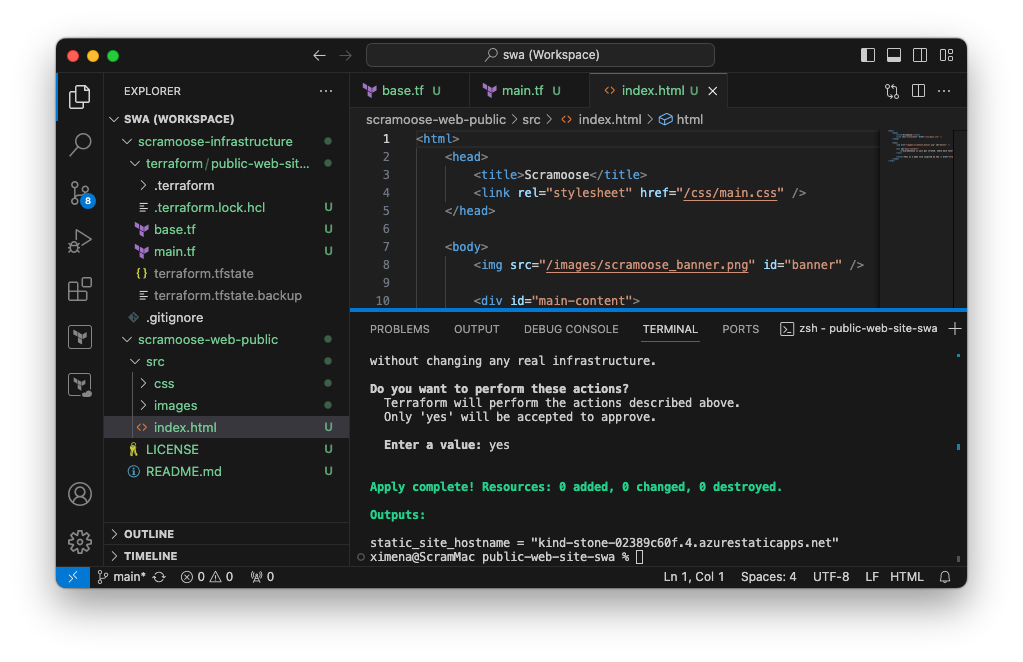The width and height of the screenshot is (1023, 662).
Task: Open the remote window indicator in status bar
Action: click(x=72, y=577)
